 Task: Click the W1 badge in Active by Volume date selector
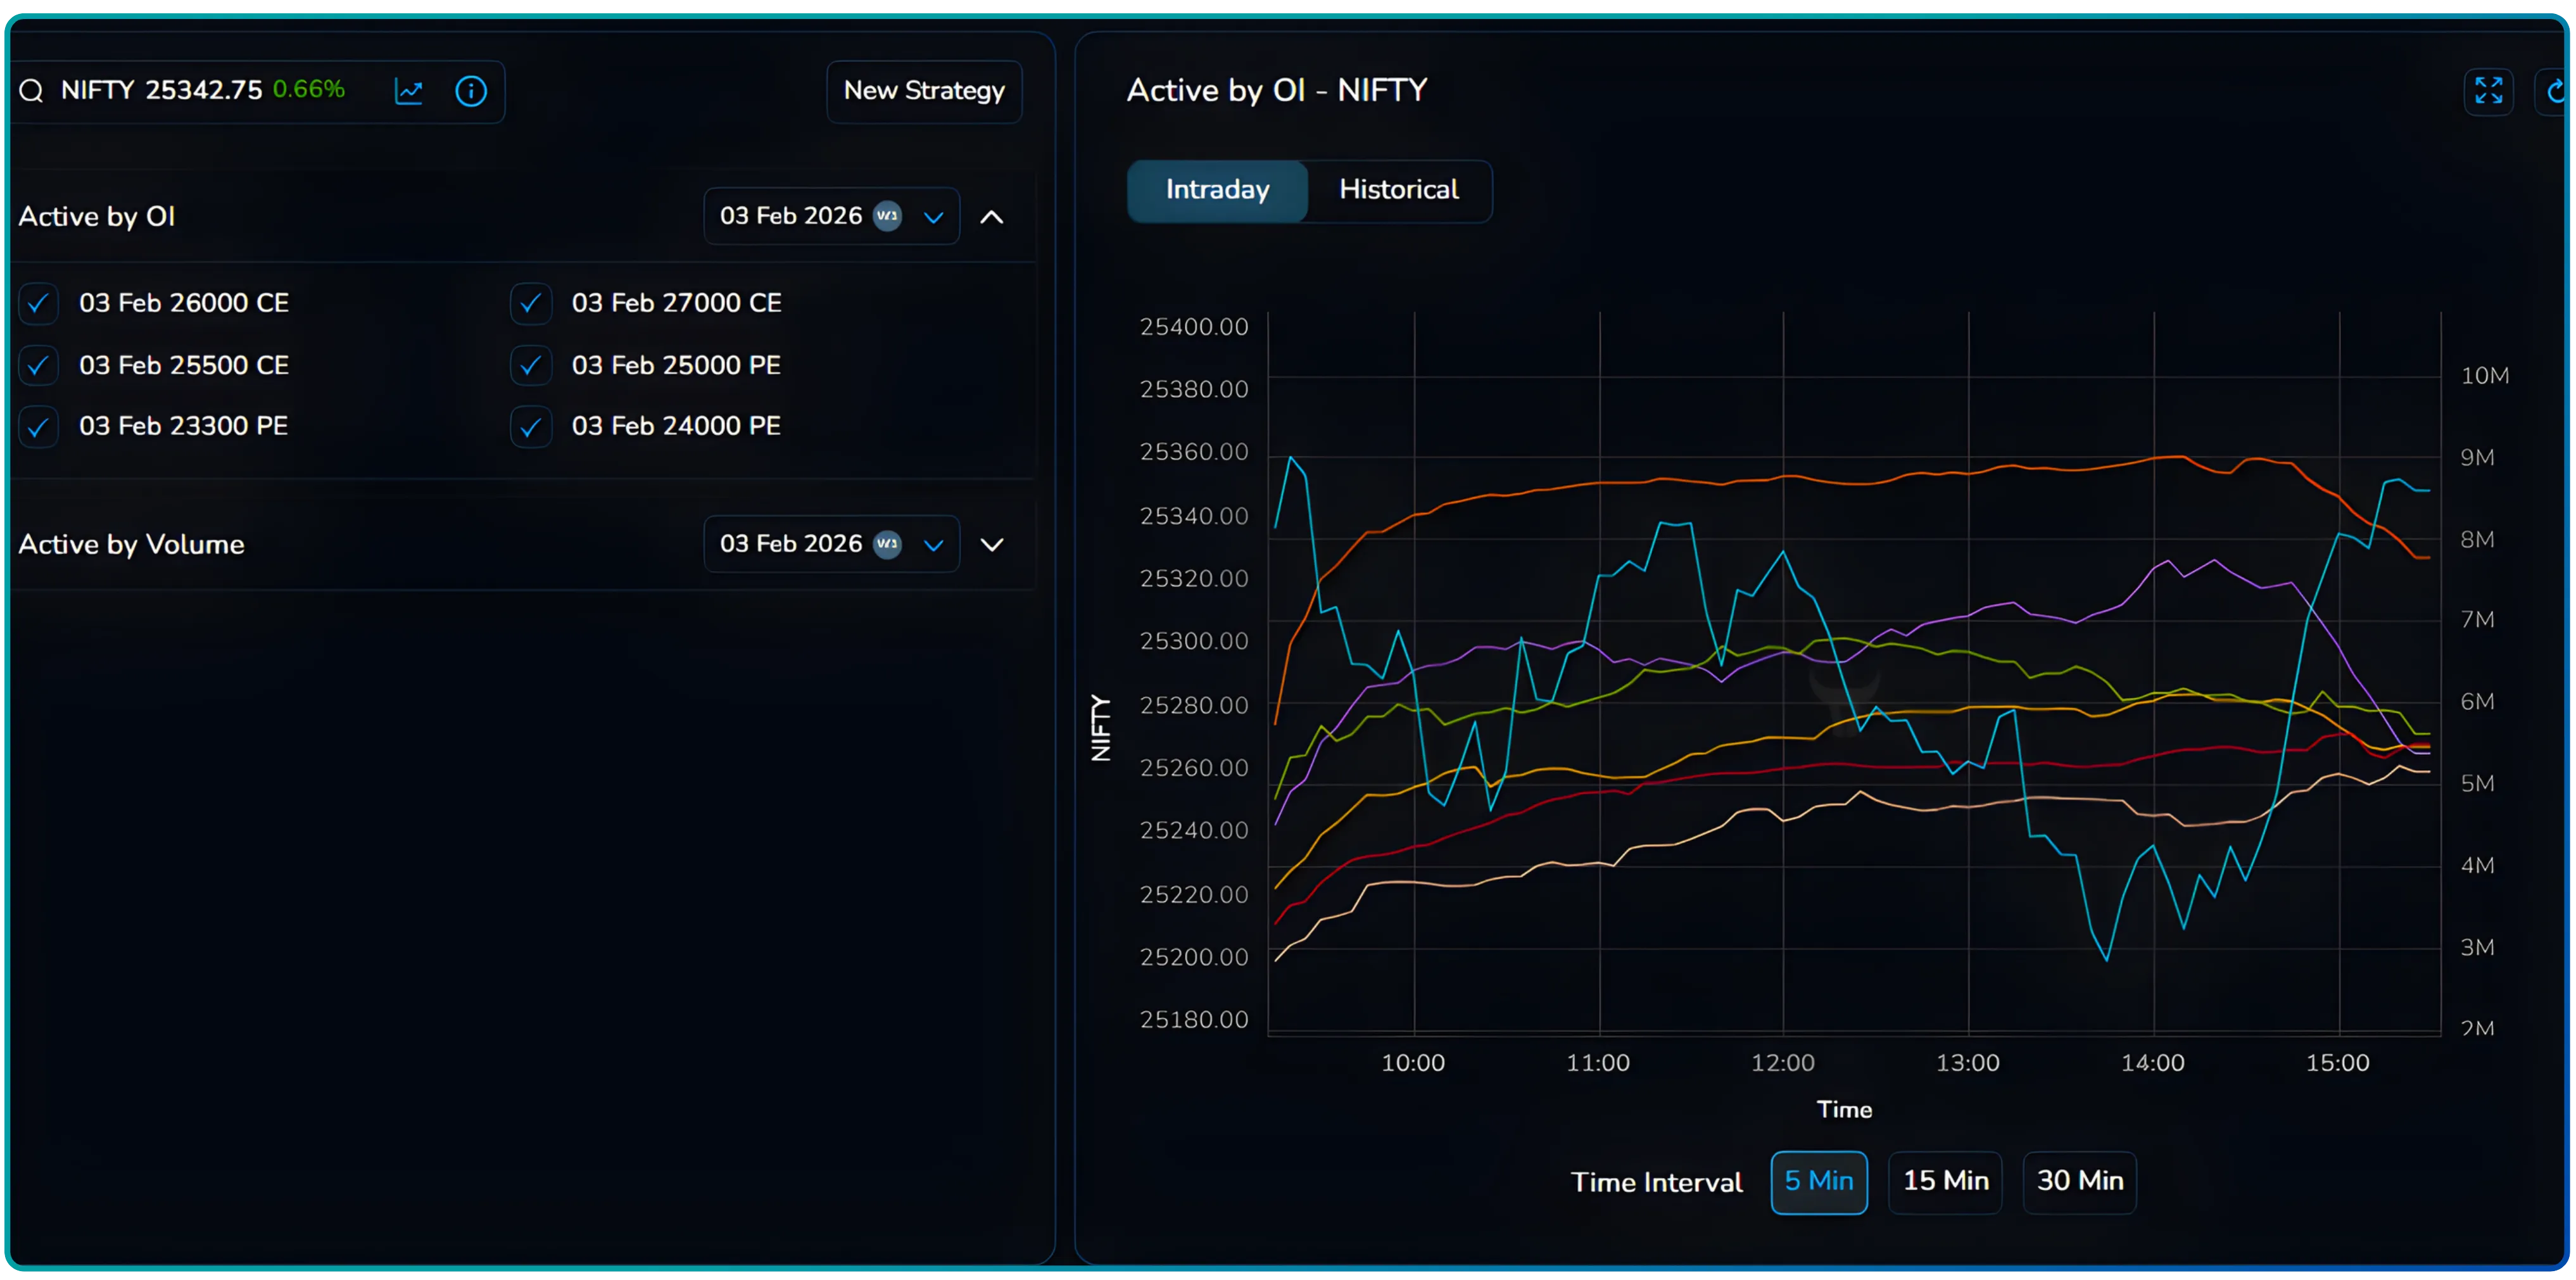pos(888,544)
